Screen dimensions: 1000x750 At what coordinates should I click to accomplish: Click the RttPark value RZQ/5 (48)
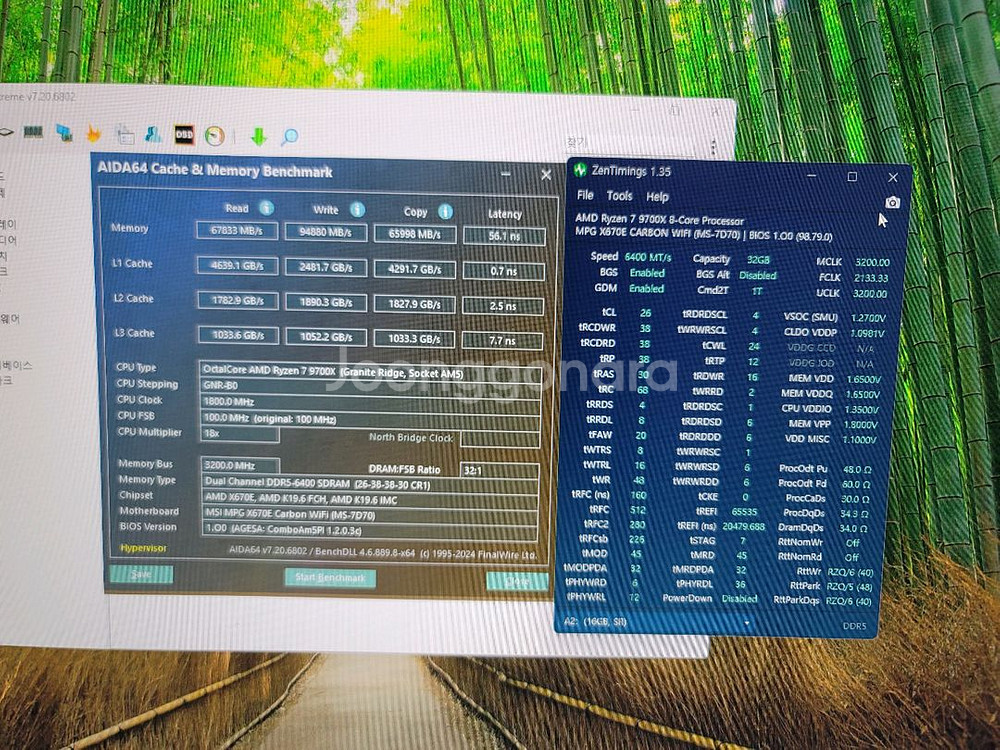click(849, 586)
